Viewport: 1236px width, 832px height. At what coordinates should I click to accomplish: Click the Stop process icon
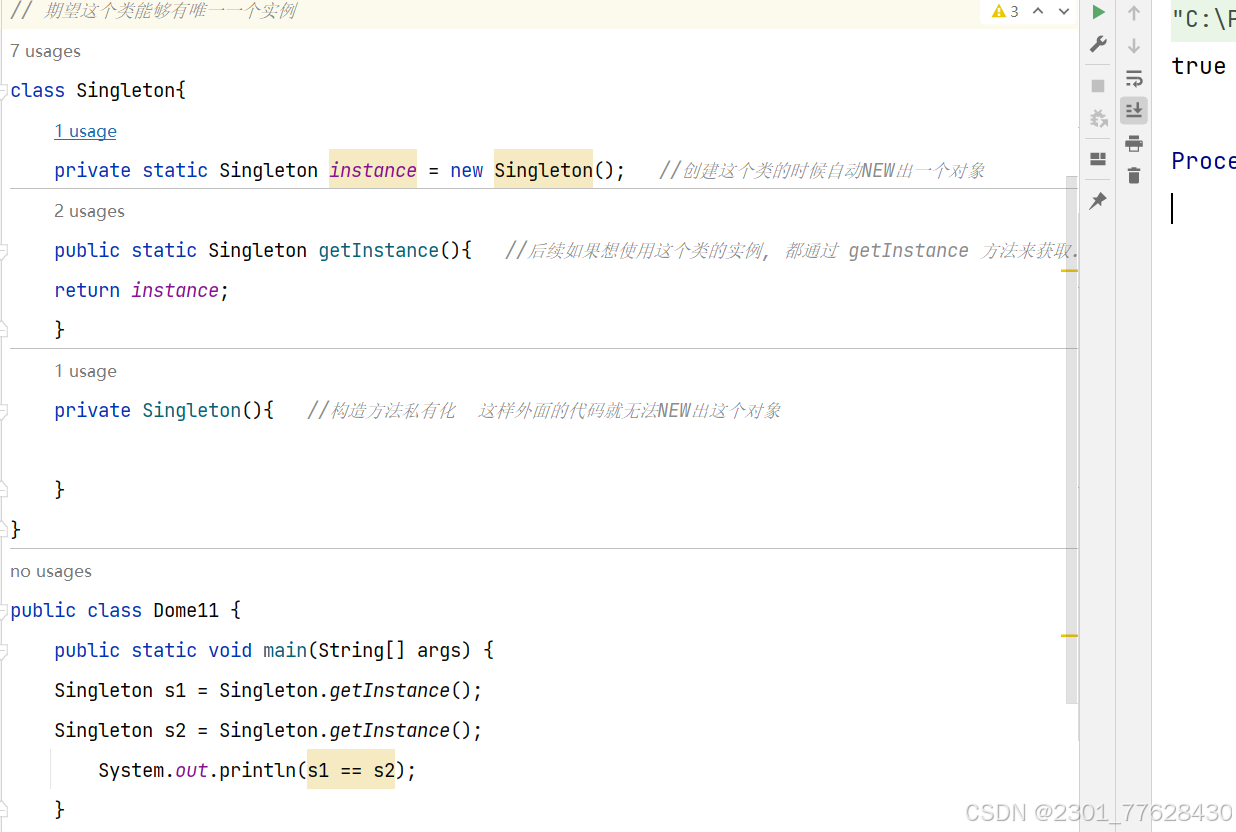coord(1097,86)
